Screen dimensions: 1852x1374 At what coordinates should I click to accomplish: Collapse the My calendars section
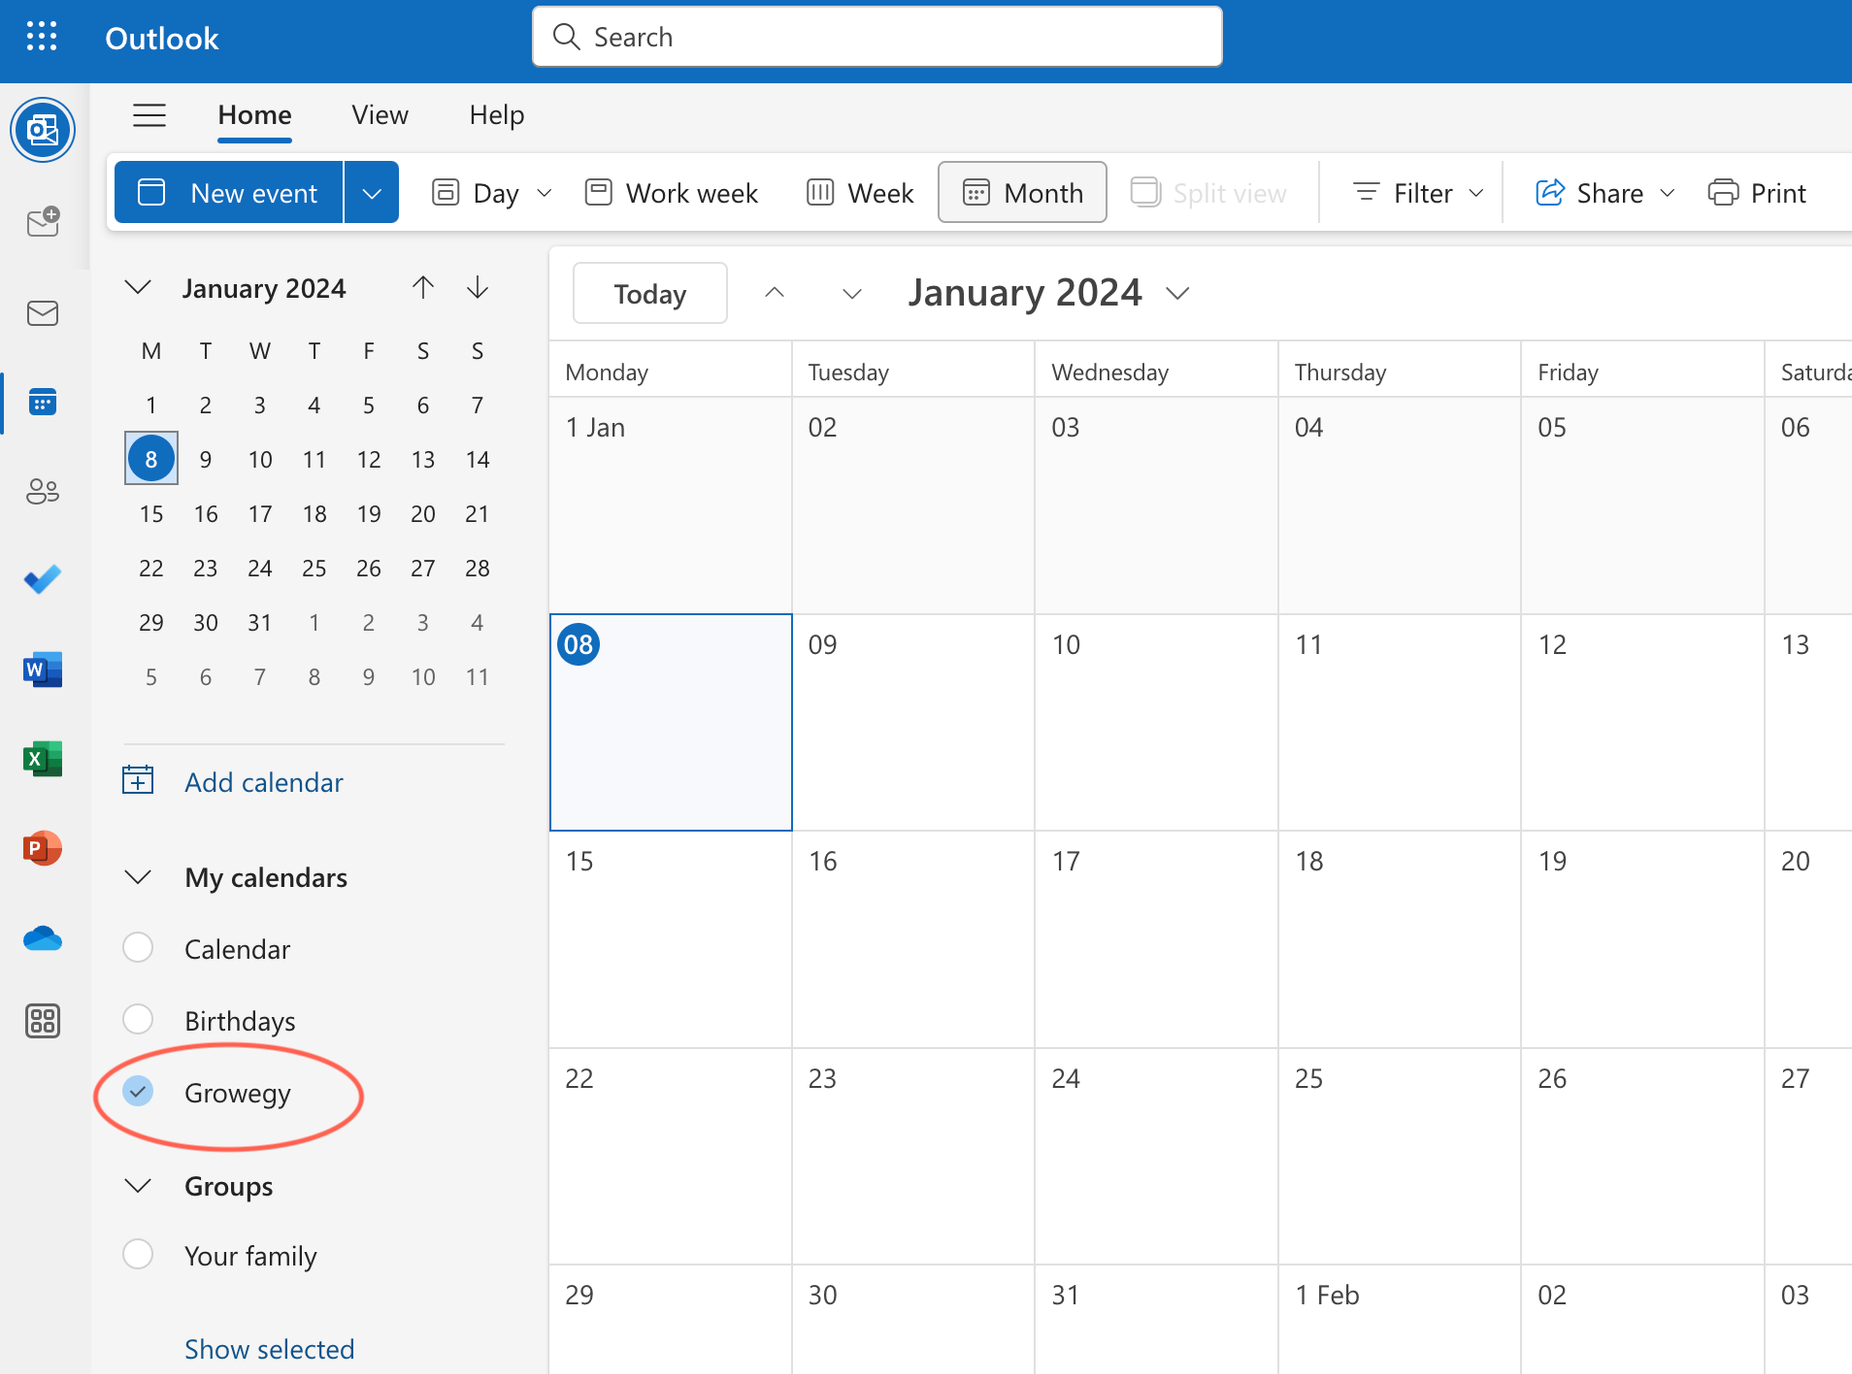137,877
